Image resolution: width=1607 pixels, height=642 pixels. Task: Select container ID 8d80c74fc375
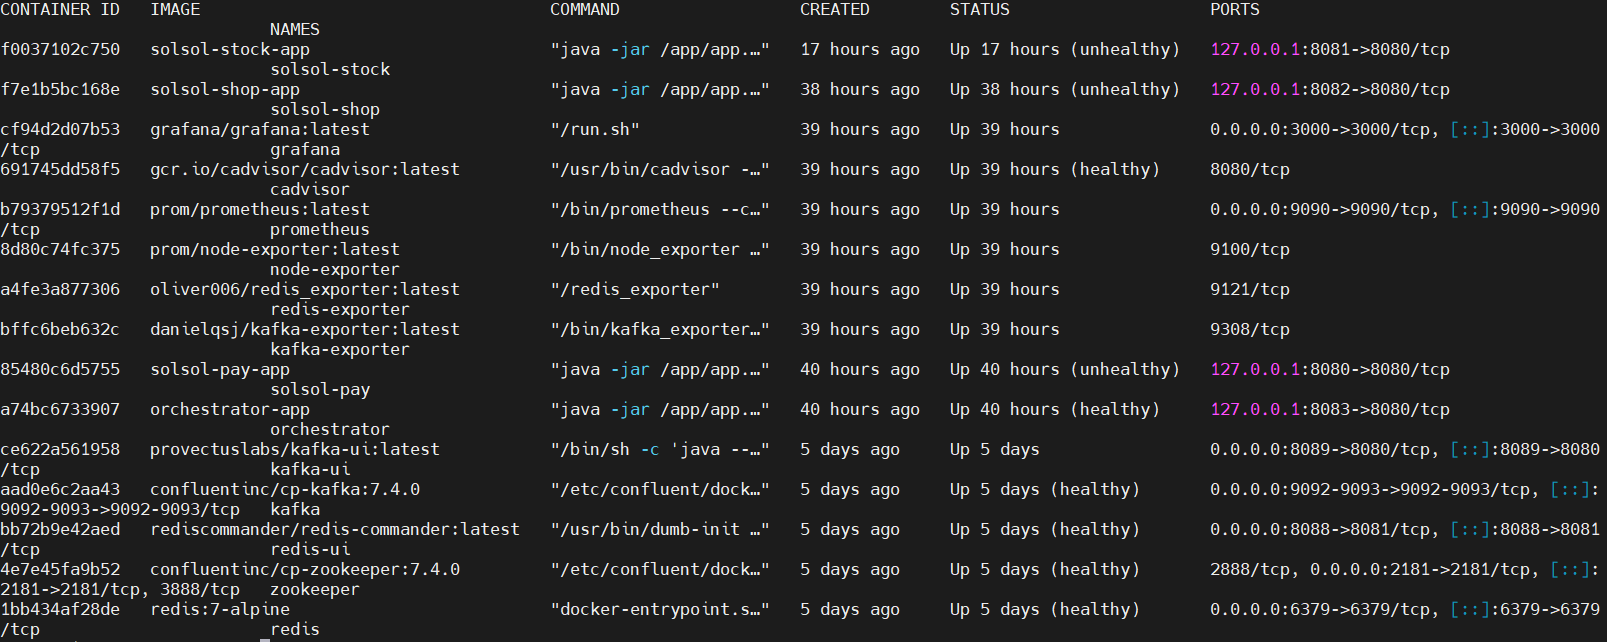(x=60, y=250)
